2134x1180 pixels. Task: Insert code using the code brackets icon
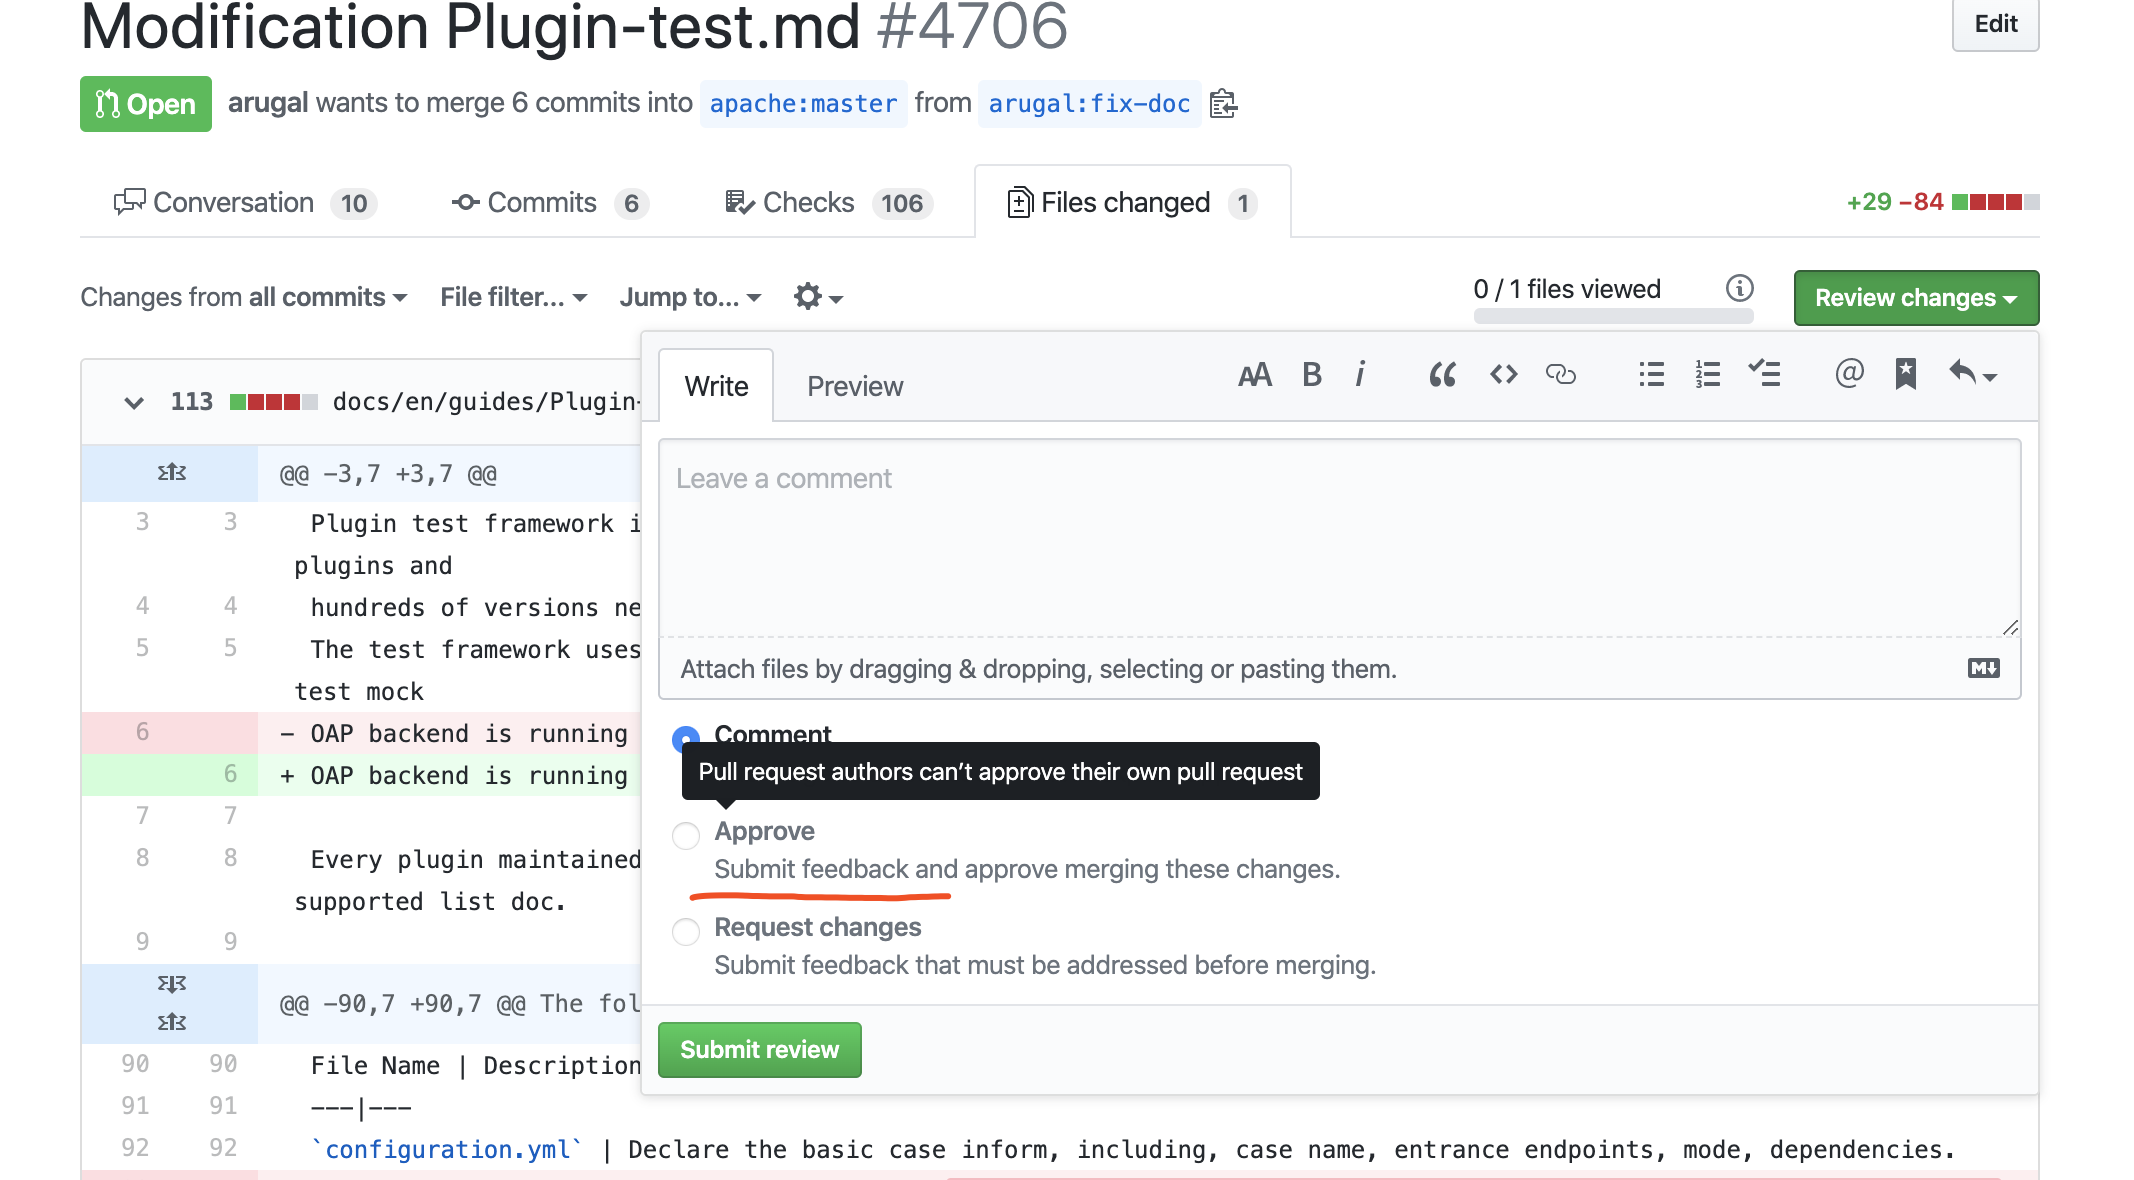point(1503,375)
